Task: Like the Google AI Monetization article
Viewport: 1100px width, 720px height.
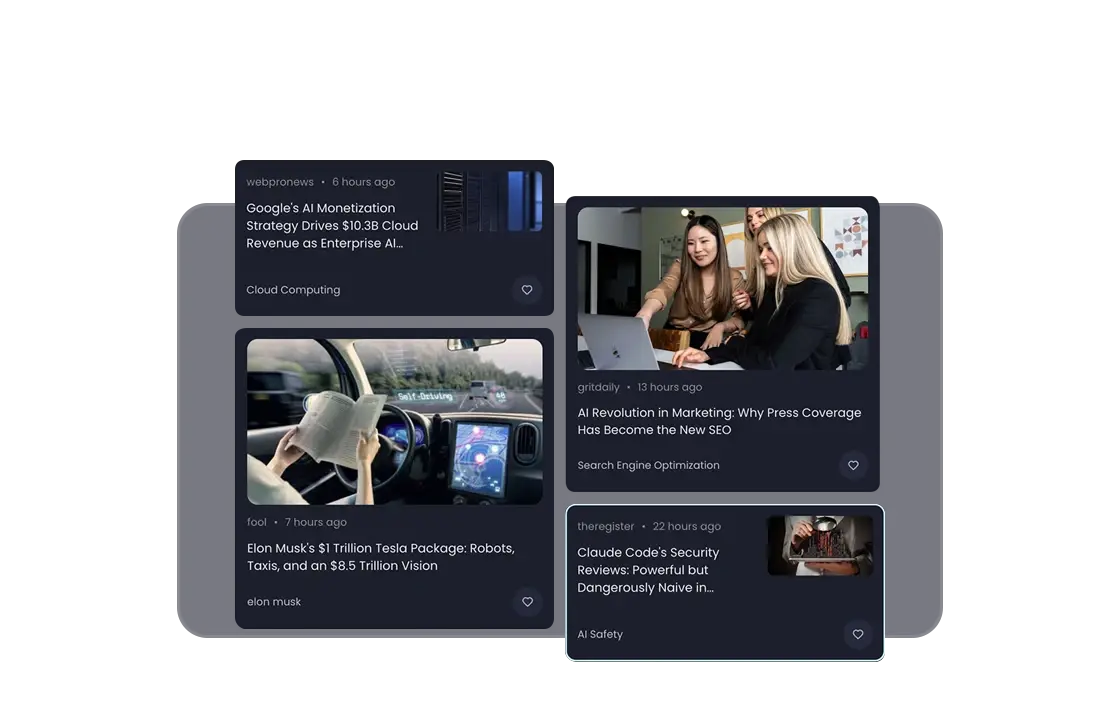Action: pos(527,290)
